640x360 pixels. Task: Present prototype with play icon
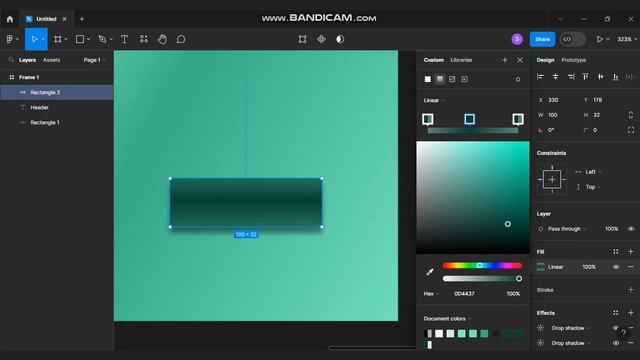tap(600, 39)
